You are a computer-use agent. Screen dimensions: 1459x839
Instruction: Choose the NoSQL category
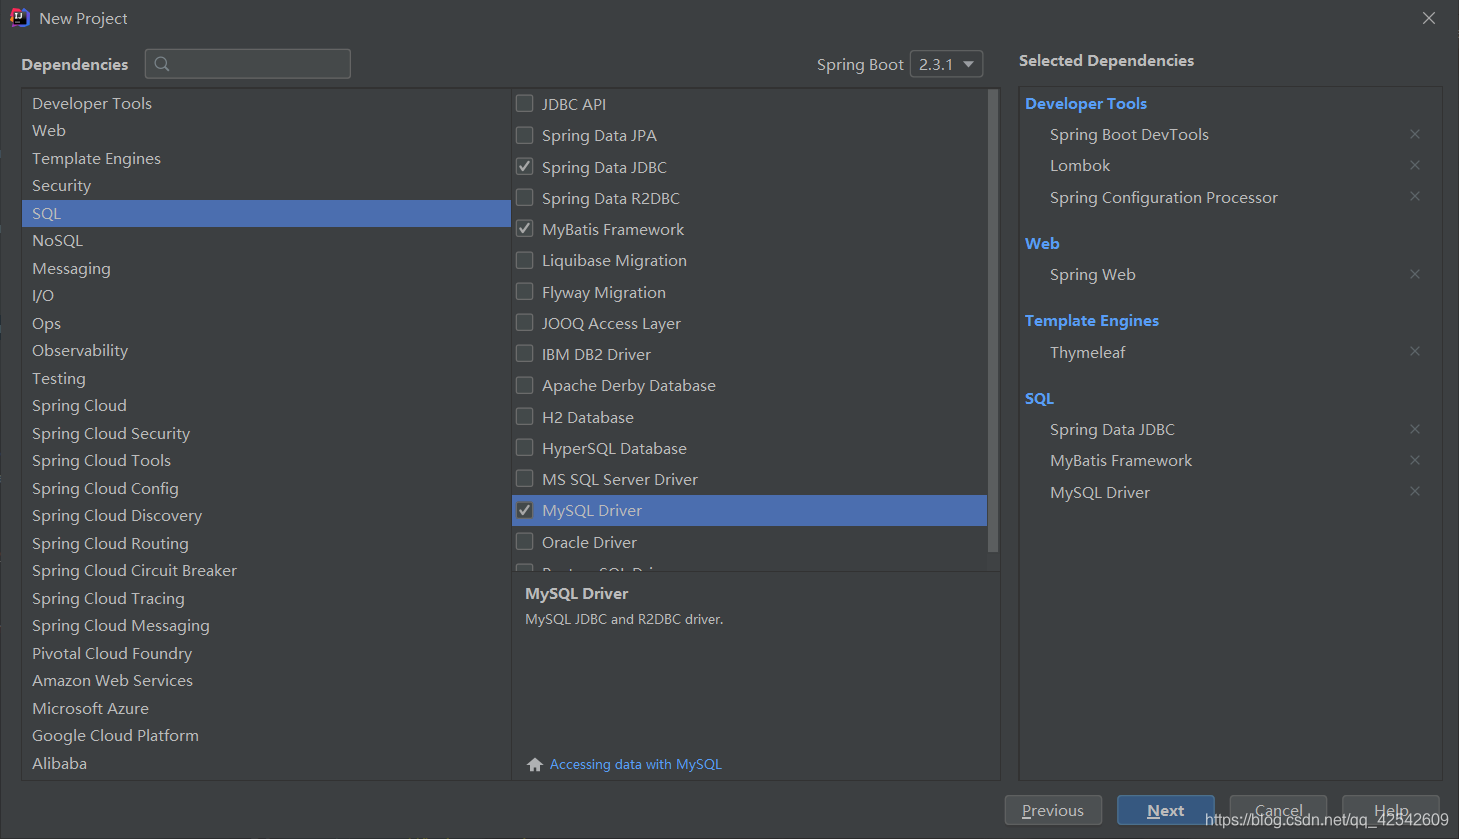tap(266, 241)
